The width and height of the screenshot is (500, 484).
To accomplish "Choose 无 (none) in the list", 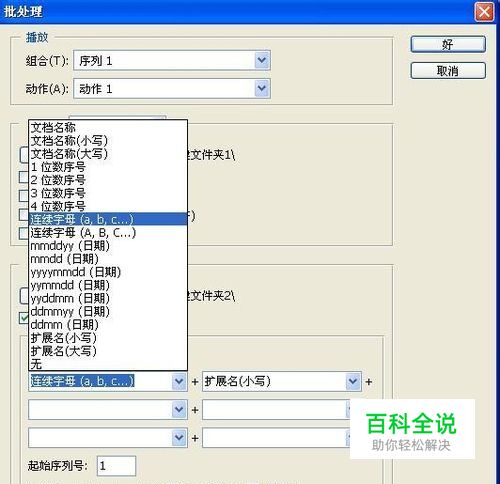I will pyautogui.click(x=108, y=364).
